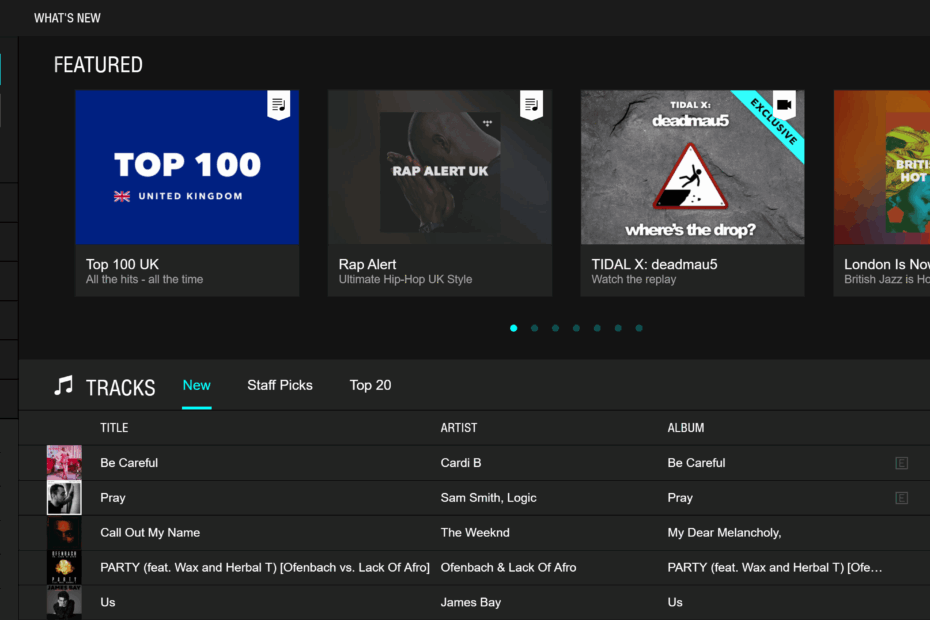Click the ARTIST column header
The image size is (930, 620).
(x=458, y=428)
